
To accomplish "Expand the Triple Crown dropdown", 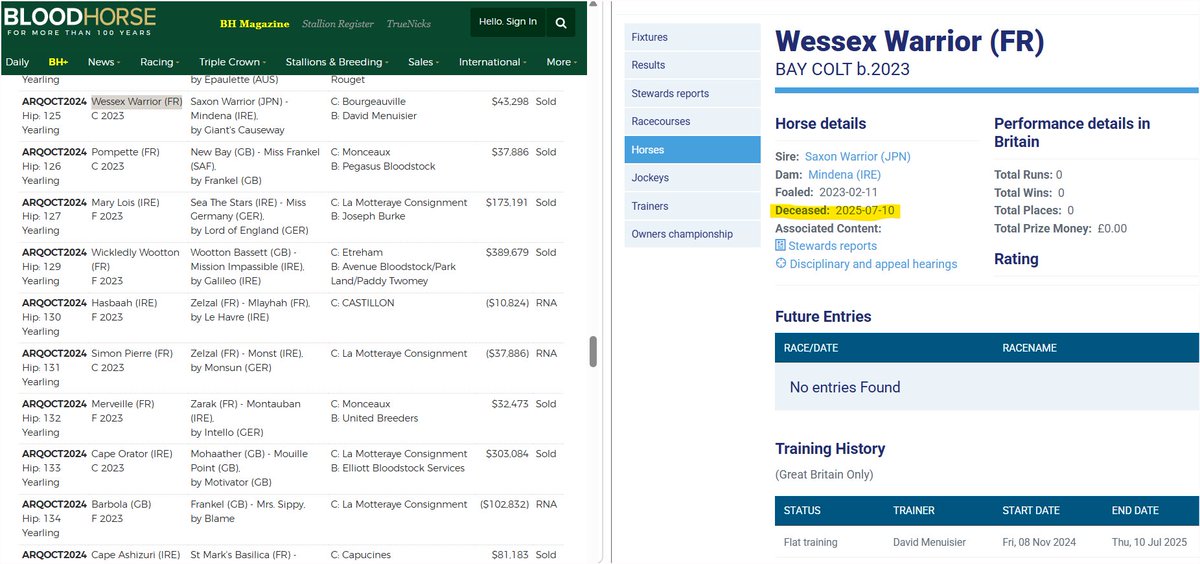I will (234, 62).
